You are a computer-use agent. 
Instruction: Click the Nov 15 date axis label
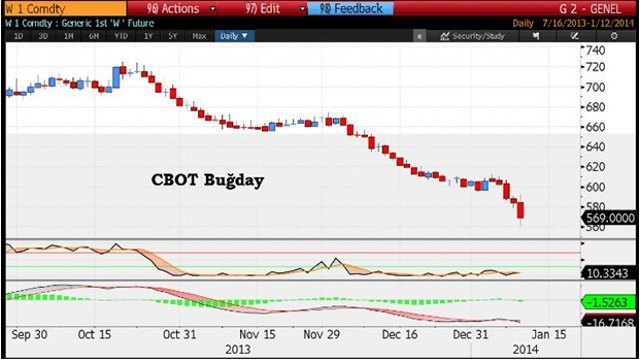(257, 335)
